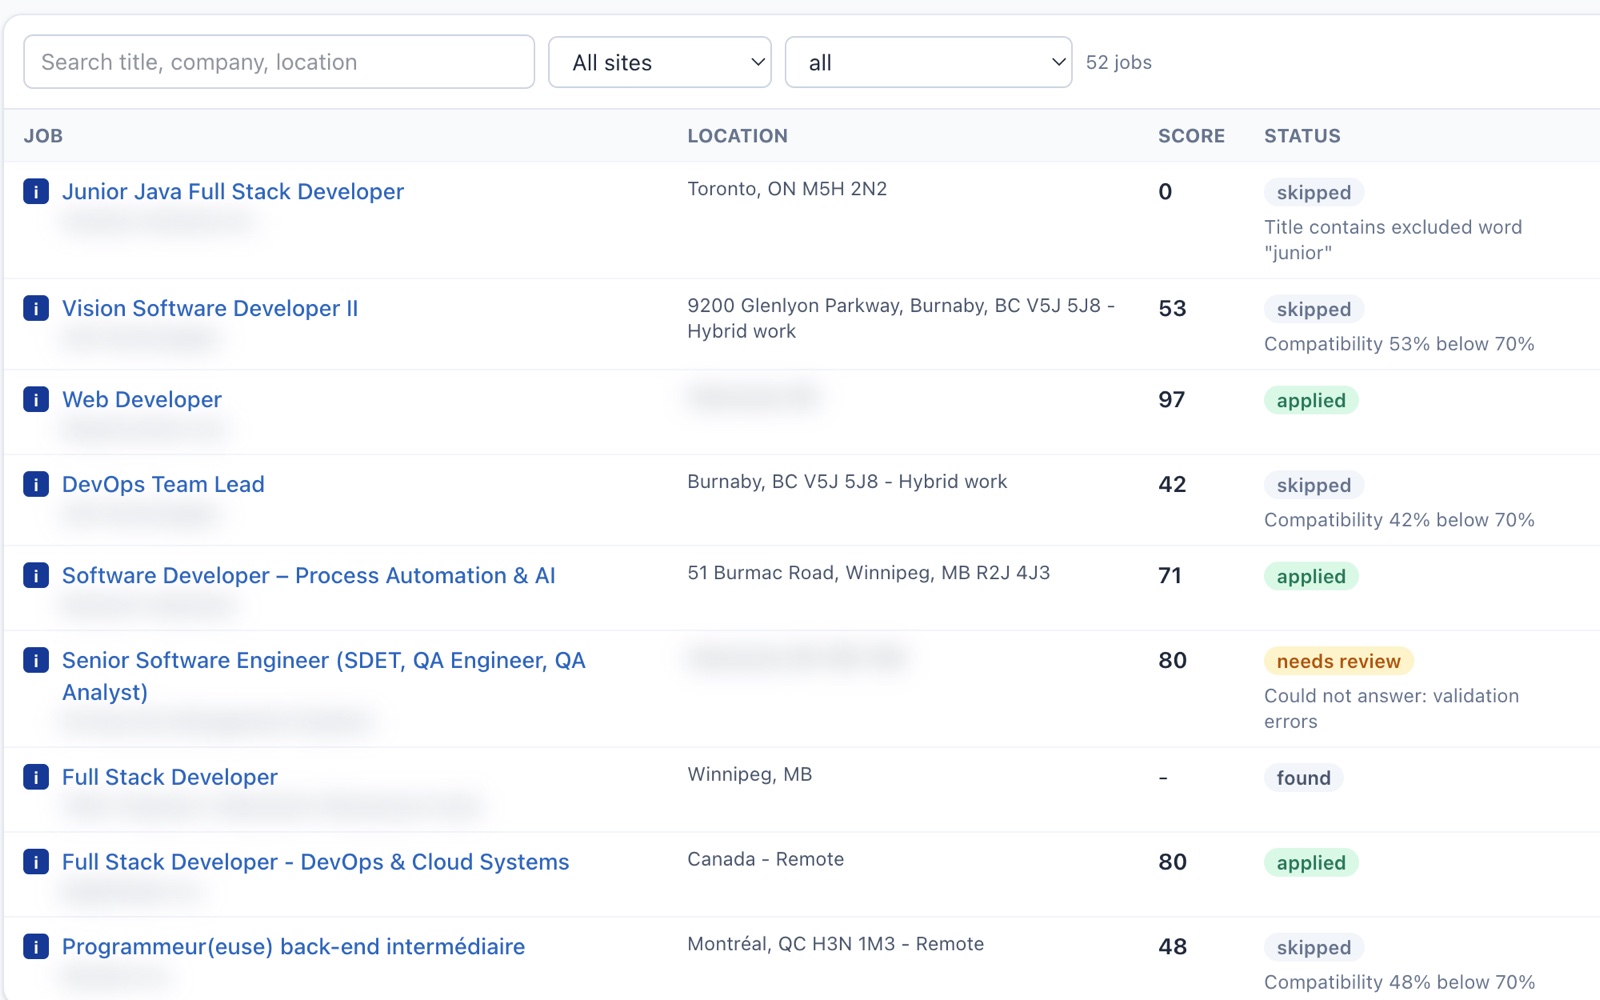The height and width of the screenshot is (1000, 1600).
Task: Open Junior Java Full Stack Developer job link
Action: tap(233, 191)
